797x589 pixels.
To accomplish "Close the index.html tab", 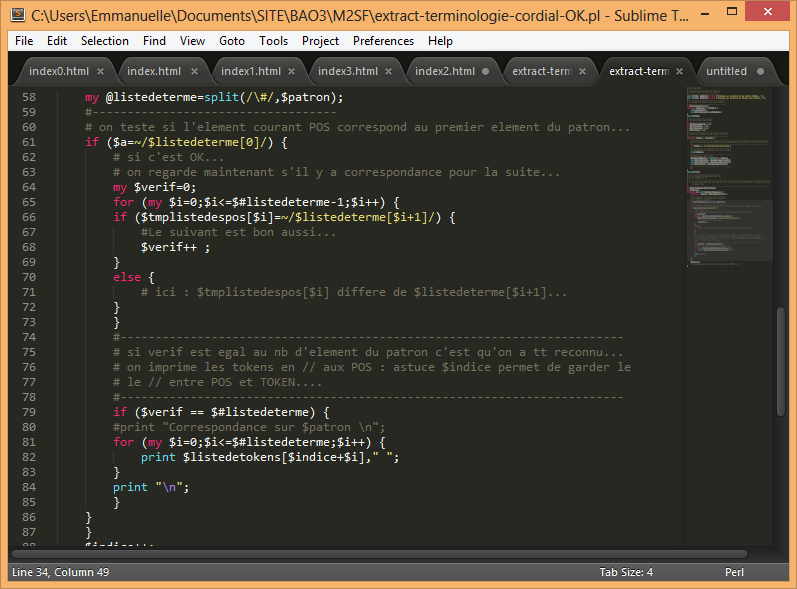I will coord(194,72).
